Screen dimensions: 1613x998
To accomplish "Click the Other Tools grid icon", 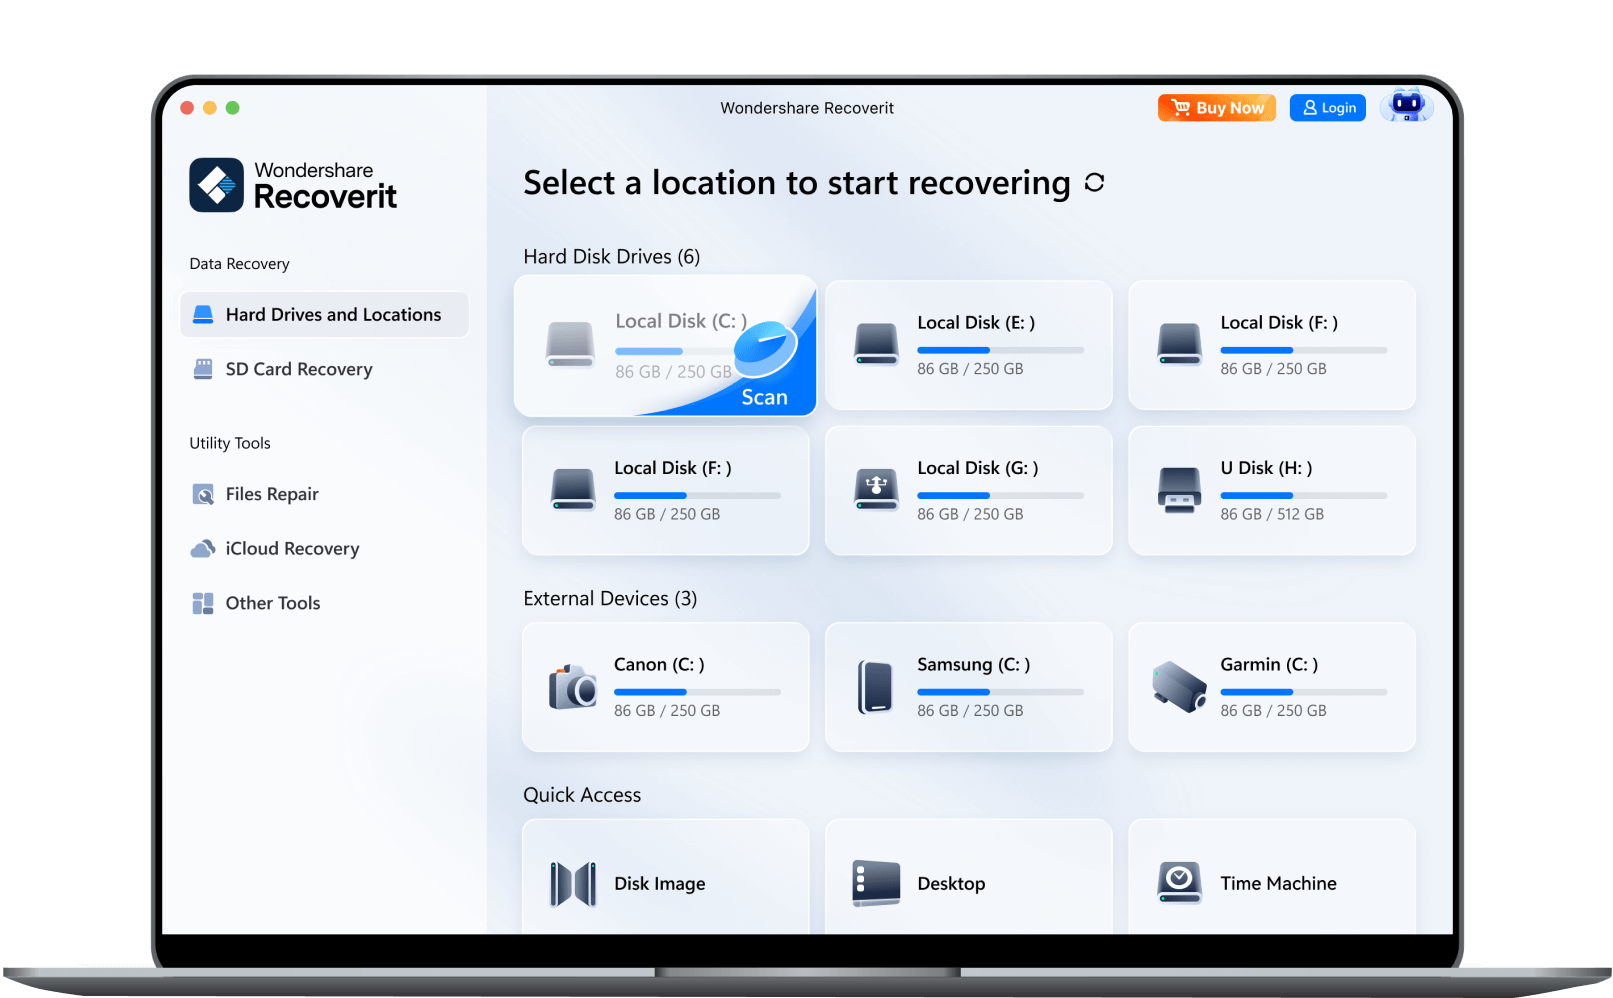I will pos(203,603).
